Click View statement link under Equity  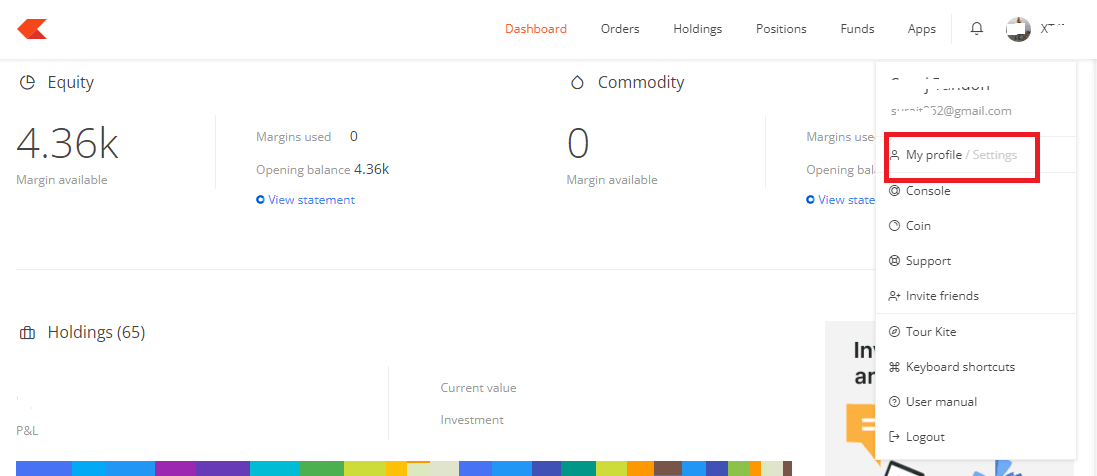[310, 200]
